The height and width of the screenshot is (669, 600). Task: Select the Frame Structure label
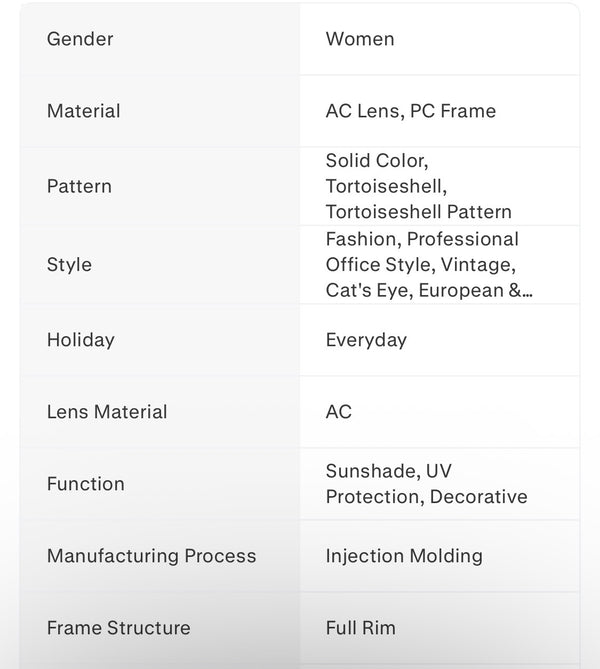point(119,628)
